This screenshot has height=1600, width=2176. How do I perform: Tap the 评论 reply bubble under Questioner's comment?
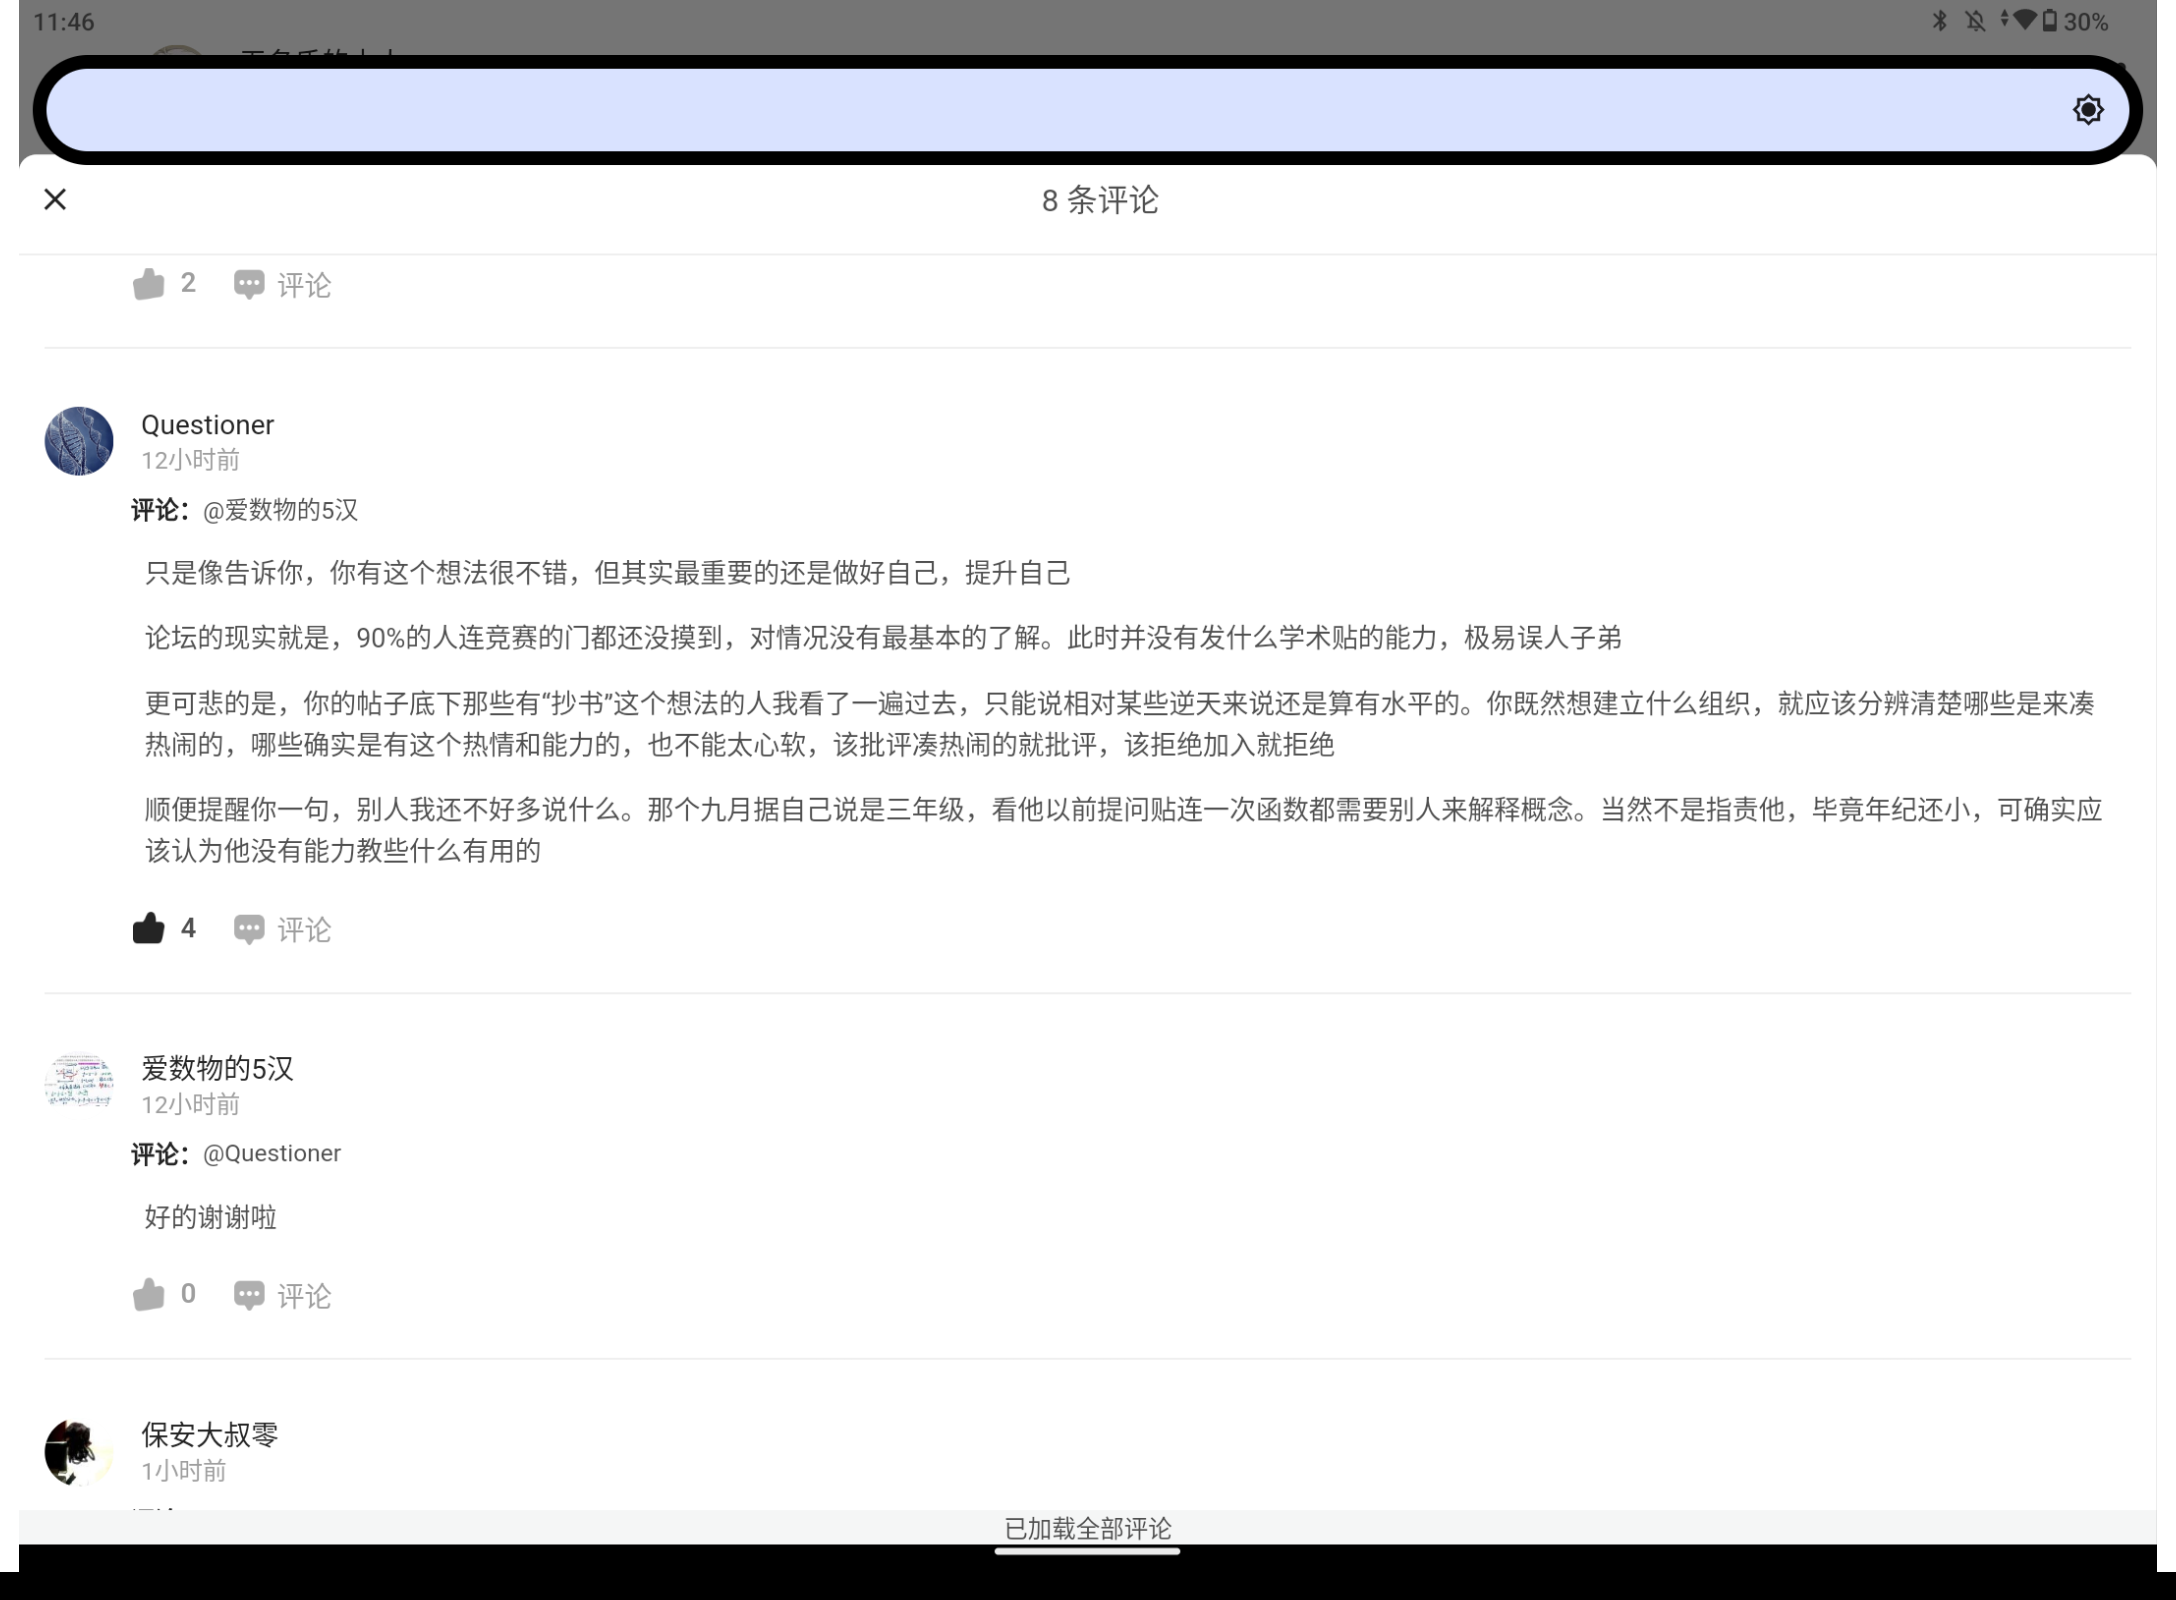pyautogui.click(x=283, y=929)
